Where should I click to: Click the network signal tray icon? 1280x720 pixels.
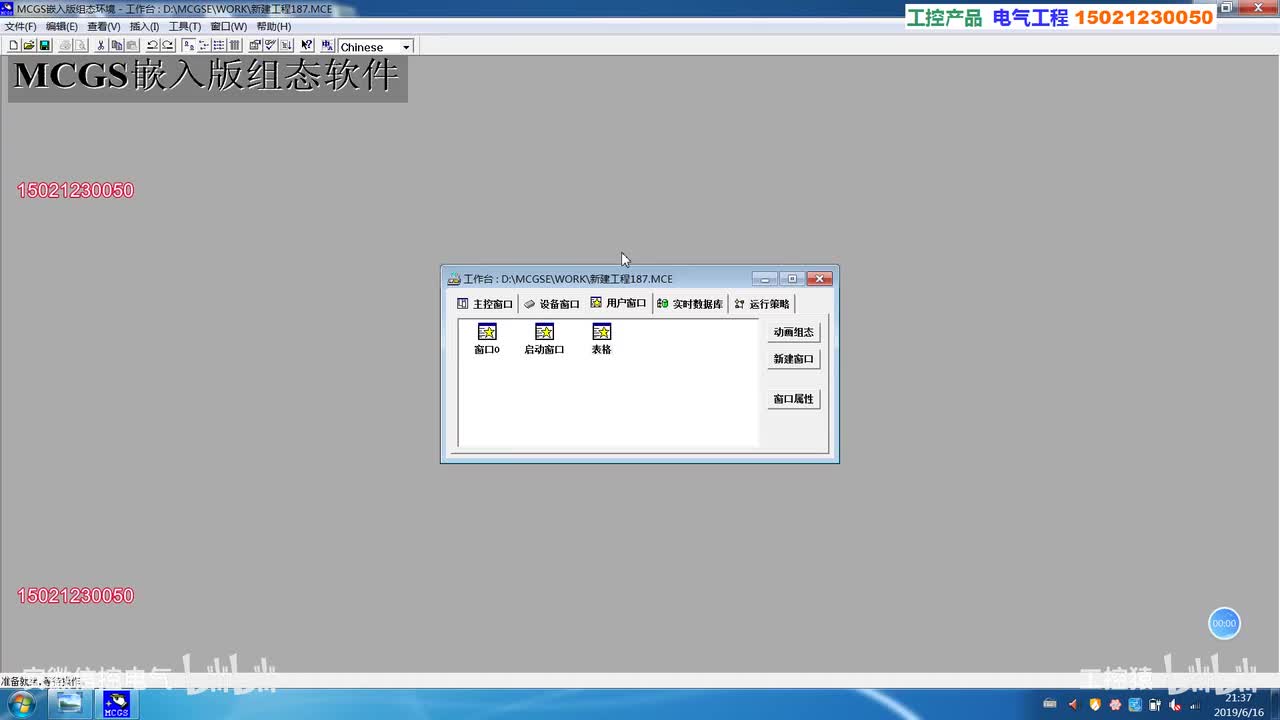click(1195, 705)
